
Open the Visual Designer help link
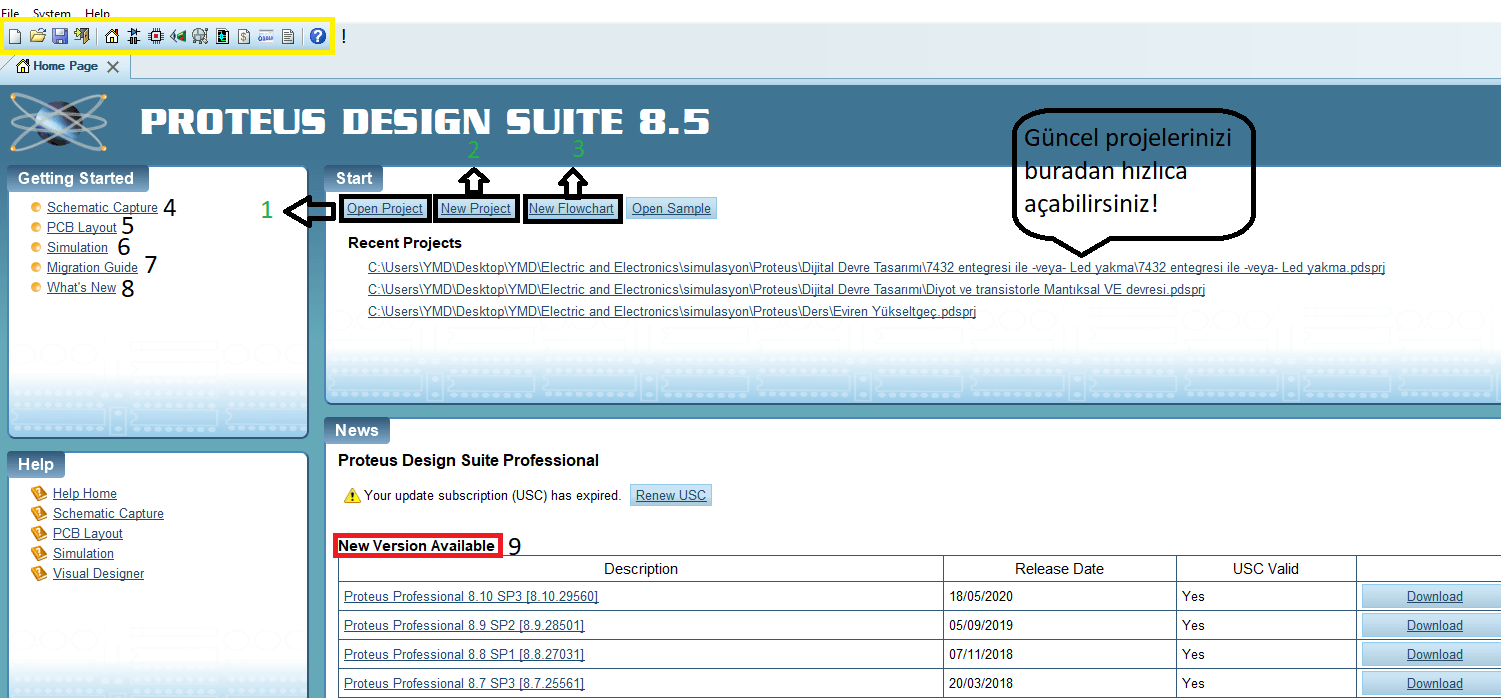tap(98, 574)
